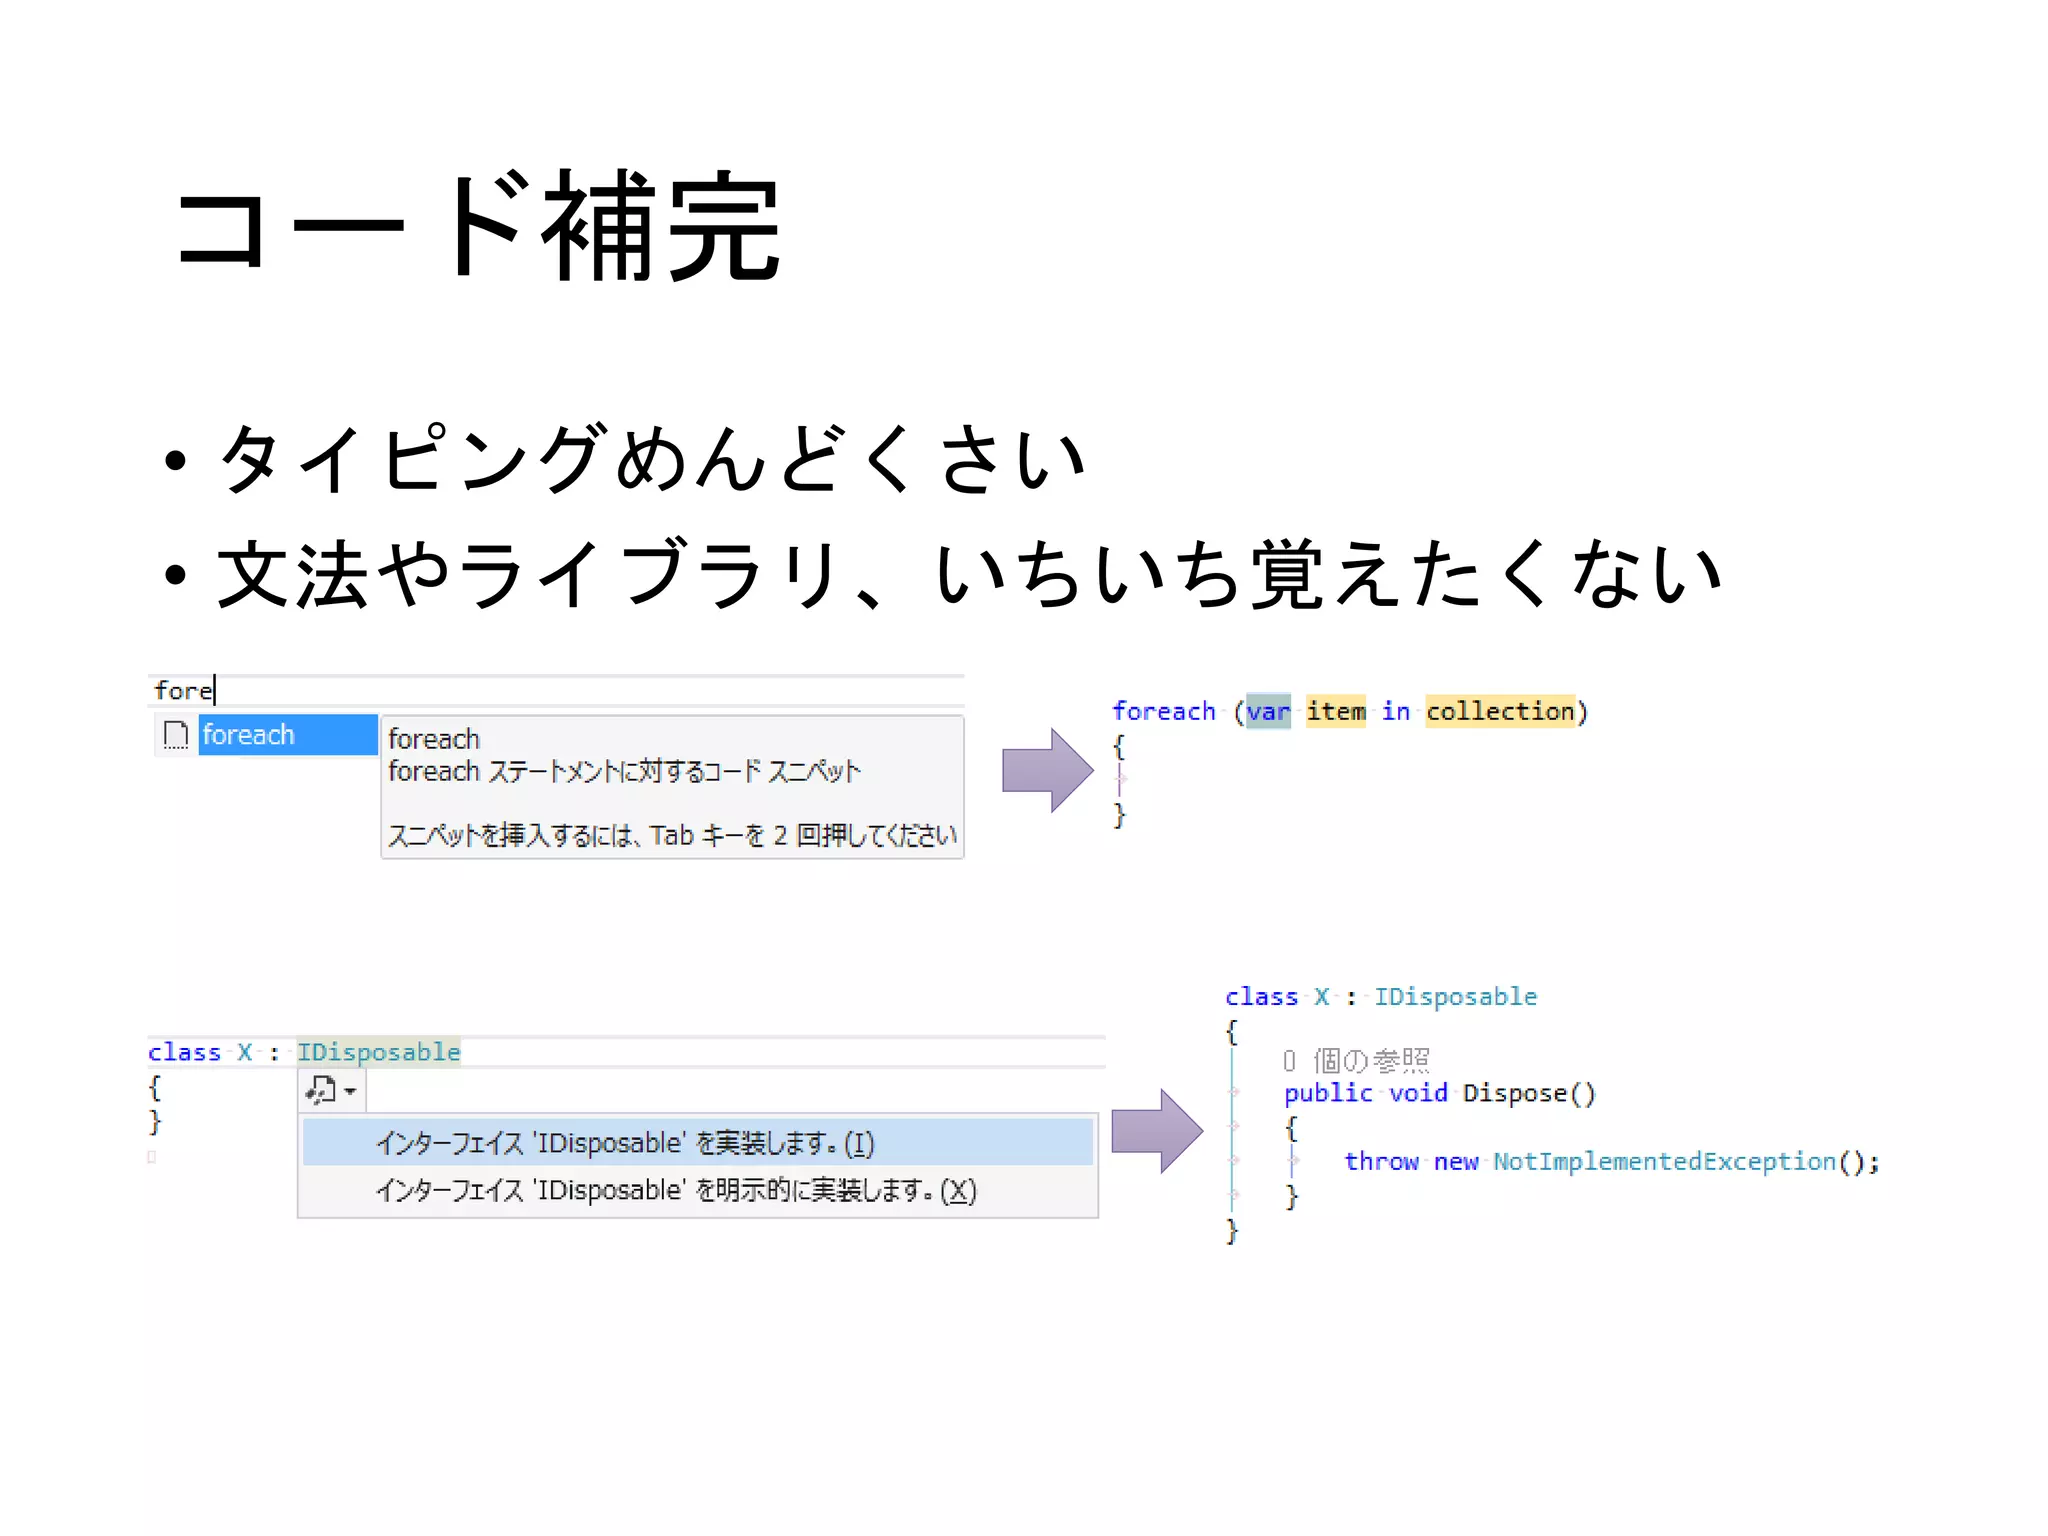Screen dimensions: 2048x1536
Task: Click the 'foreach' keyword in the generated snippet
Action: [1164, 711]
